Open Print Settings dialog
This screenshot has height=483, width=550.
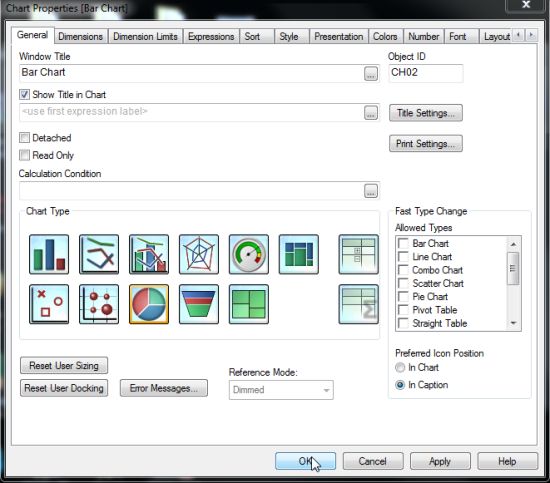tap(426, 143)
